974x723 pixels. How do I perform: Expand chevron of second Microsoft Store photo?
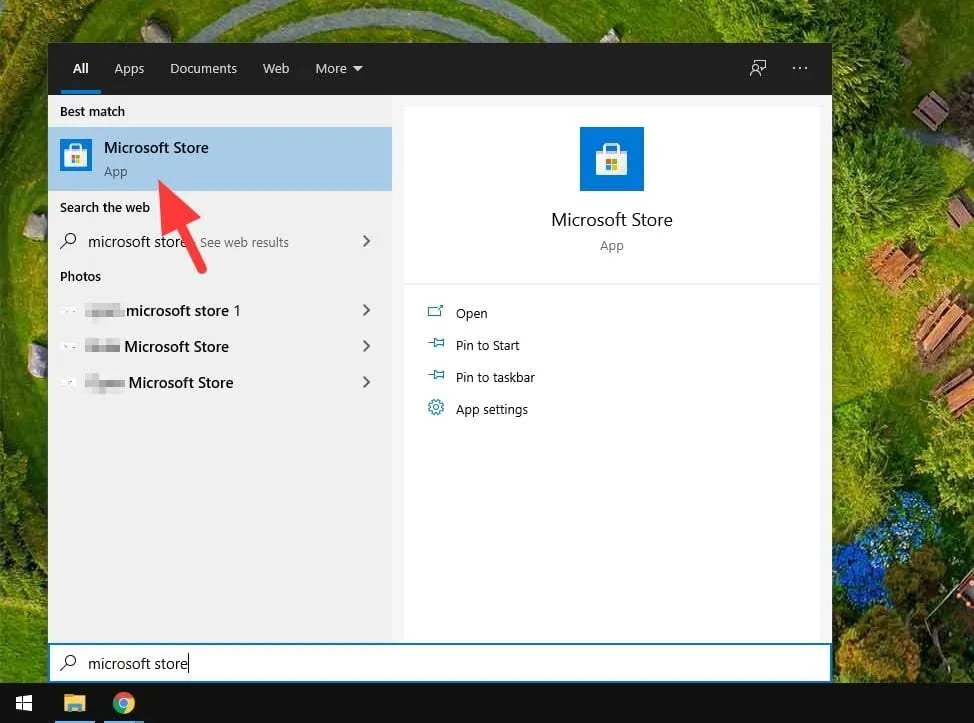click(366, 346)
